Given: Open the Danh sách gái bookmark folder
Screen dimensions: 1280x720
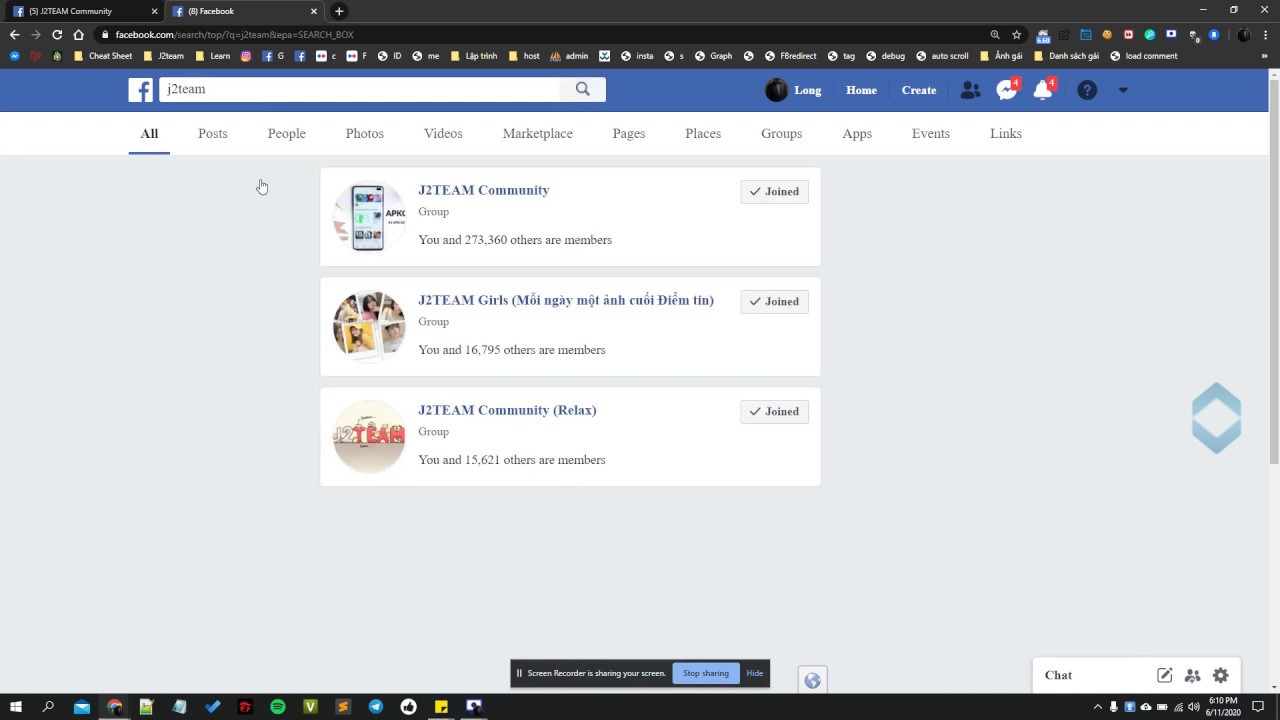Looking at the screenshot, I should point(1066,56).
